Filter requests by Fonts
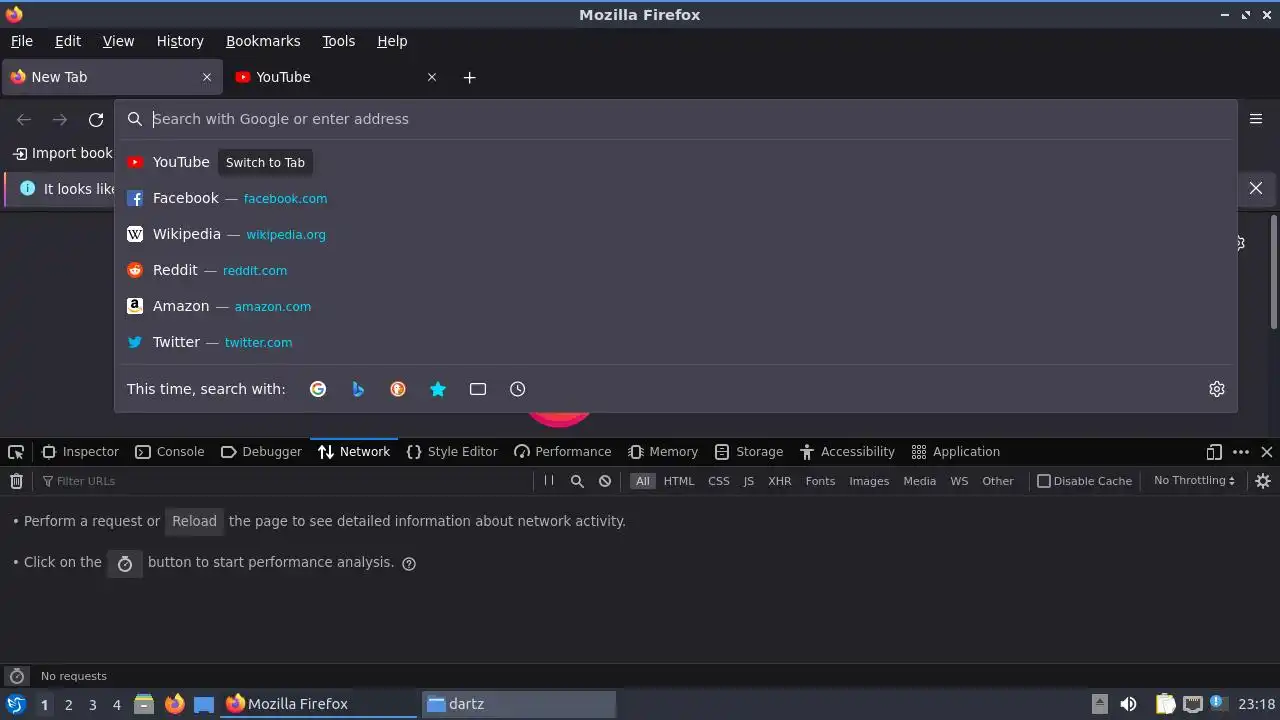This screenshot has height=720, width=1280. (x=820, y=481)
